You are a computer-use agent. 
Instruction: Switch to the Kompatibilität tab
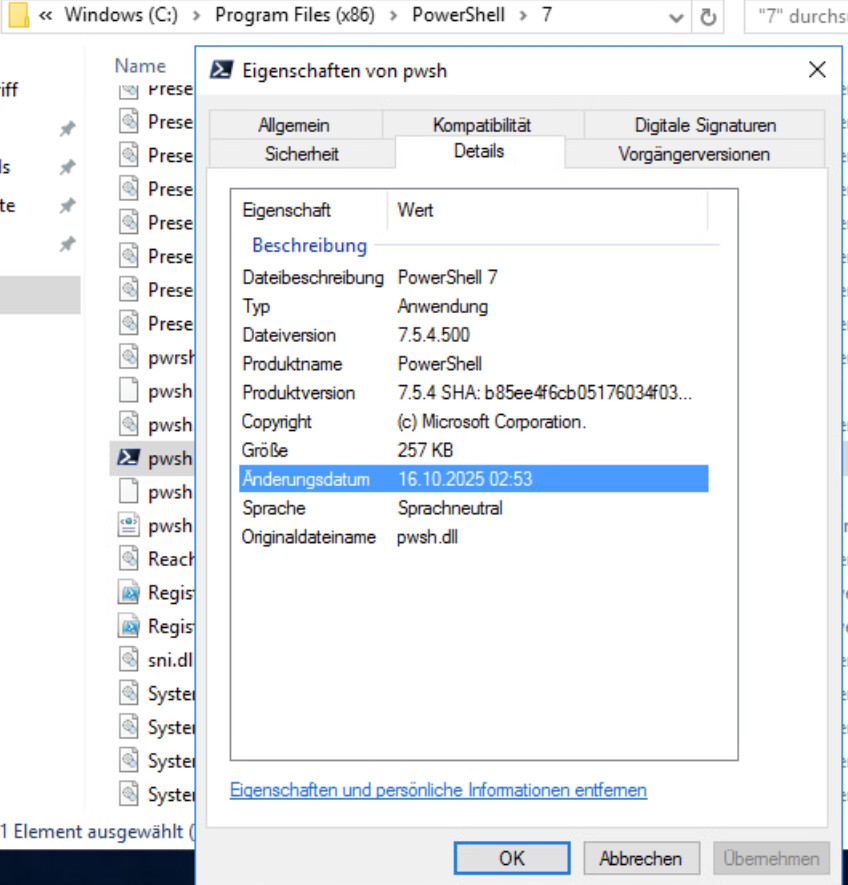[x=481, y=125]
